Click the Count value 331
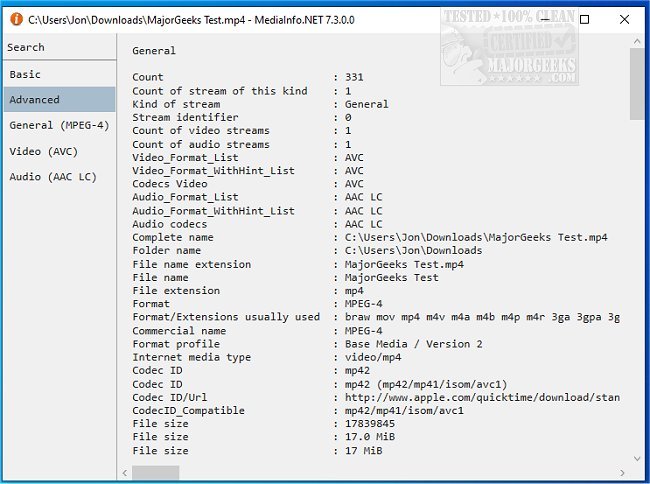 click(355, 77)
